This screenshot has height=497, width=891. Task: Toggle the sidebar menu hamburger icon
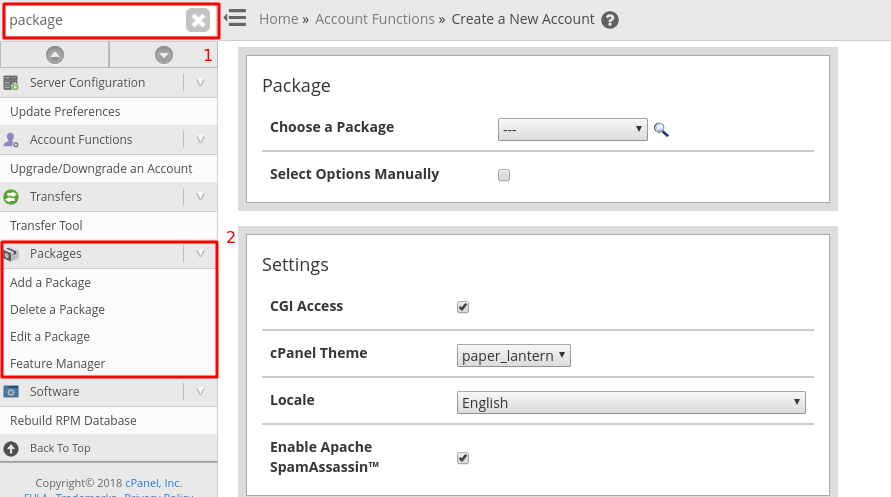(x=235, y=18)
